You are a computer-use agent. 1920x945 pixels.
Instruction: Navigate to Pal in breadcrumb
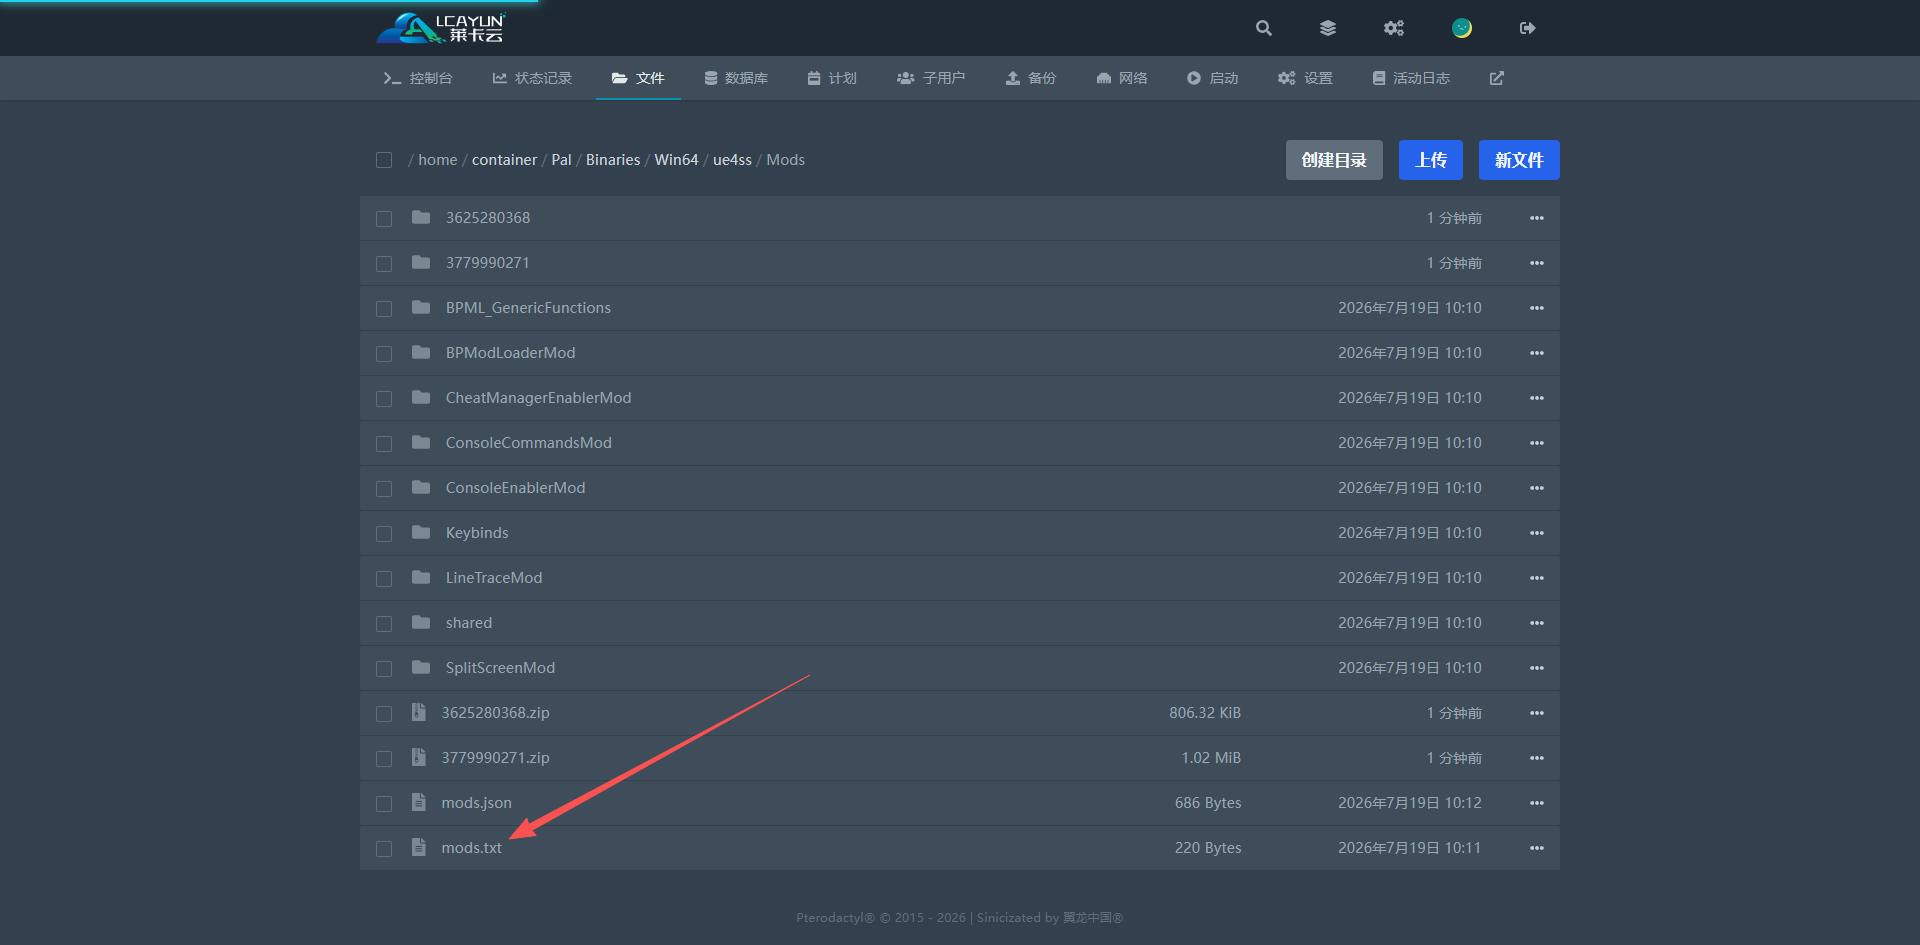click(x=561, y=160)
